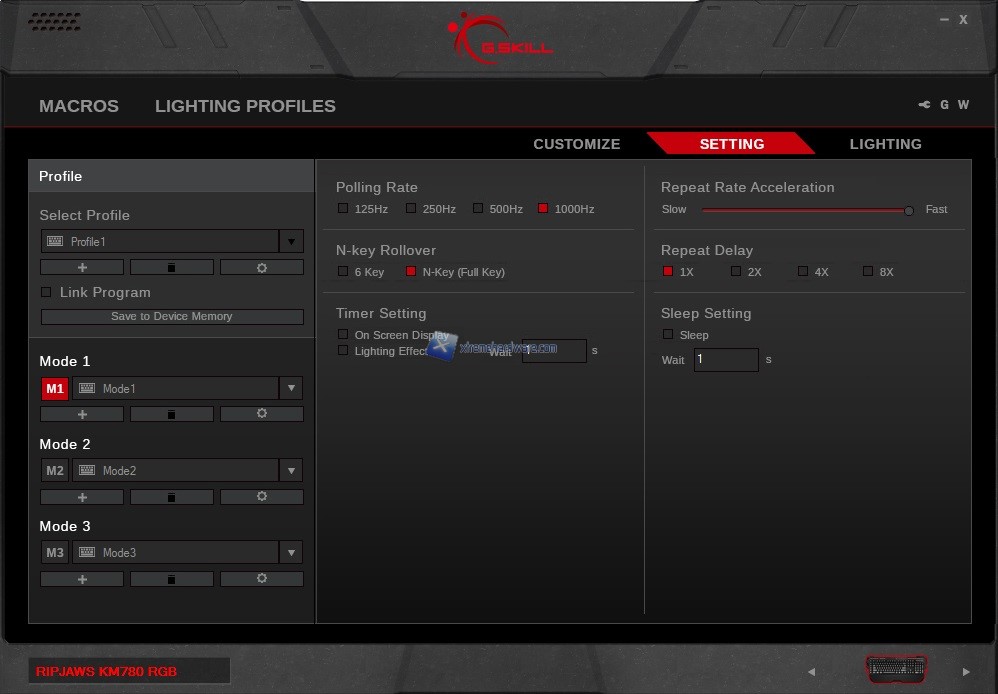Click the Mode 3 add plus icon

82,579
